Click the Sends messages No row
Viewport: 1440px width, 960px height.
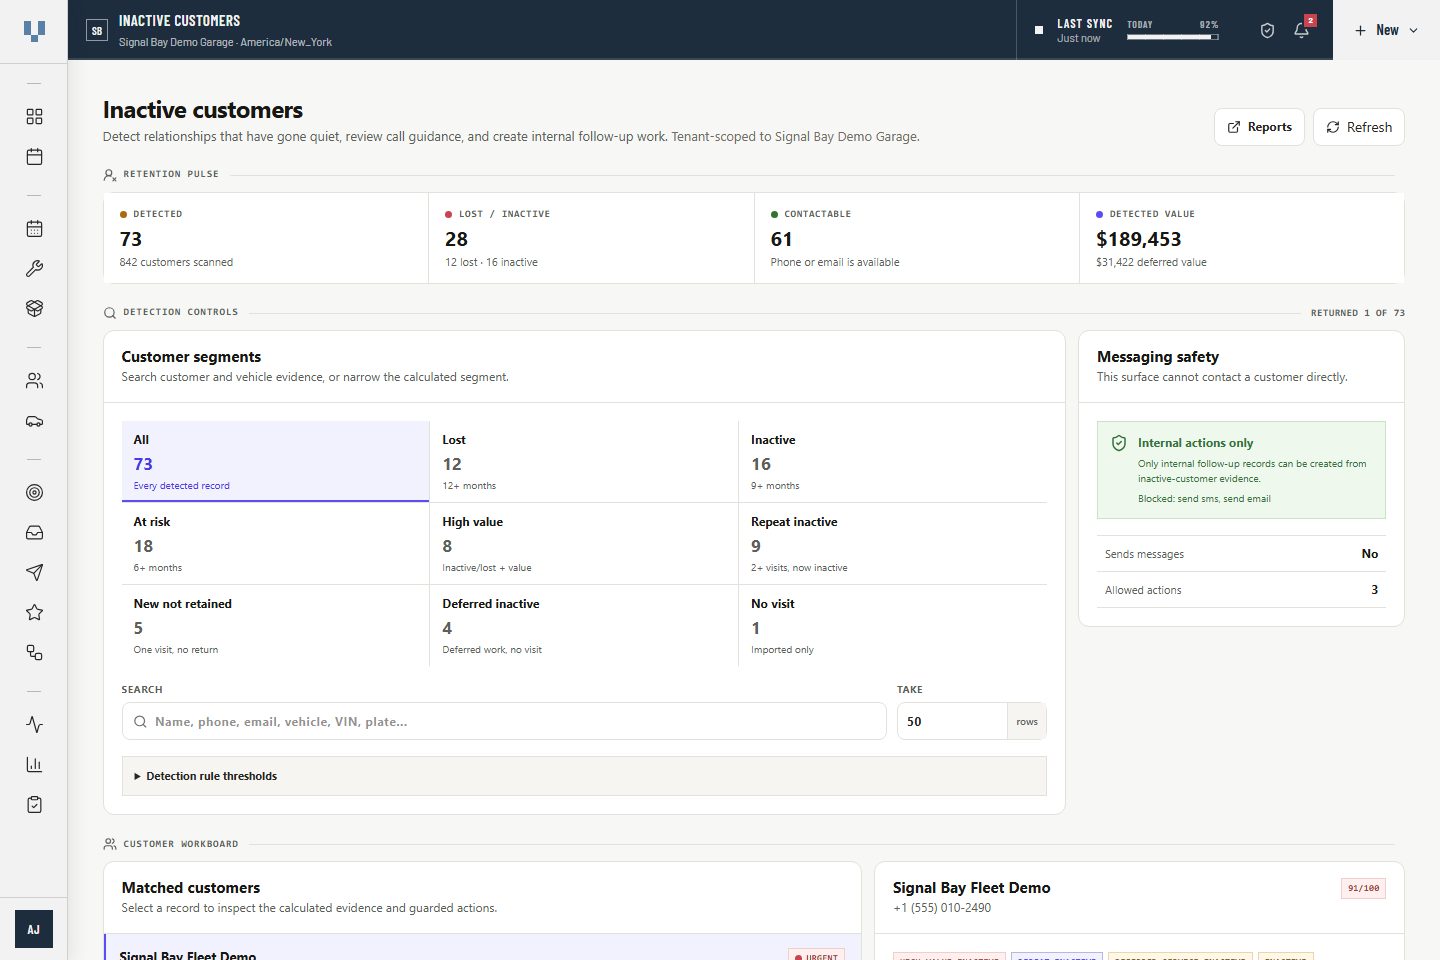tap(1241, 554)
